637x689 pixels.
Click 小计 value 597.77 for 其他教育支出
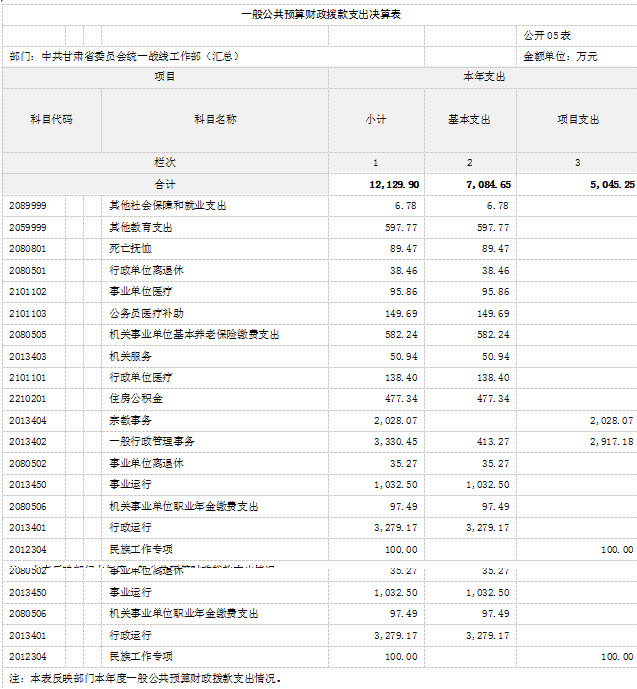coord(401,228)
